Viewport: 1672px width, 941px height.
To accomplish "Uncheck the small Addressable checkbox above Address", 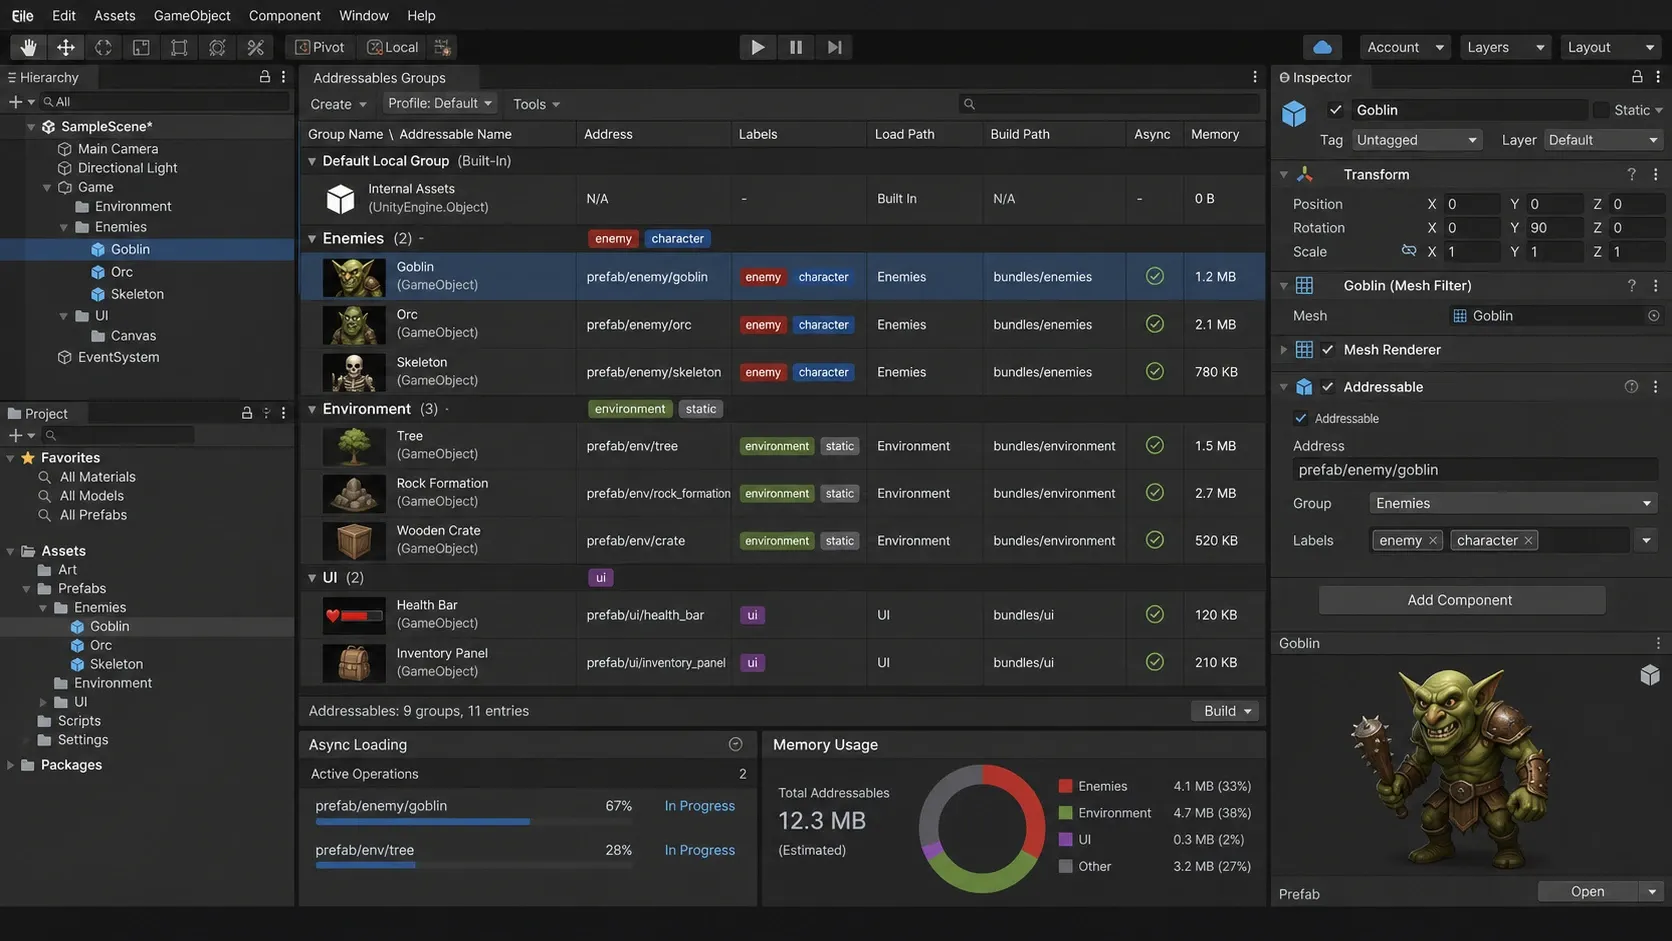I will coord(1301,419).
